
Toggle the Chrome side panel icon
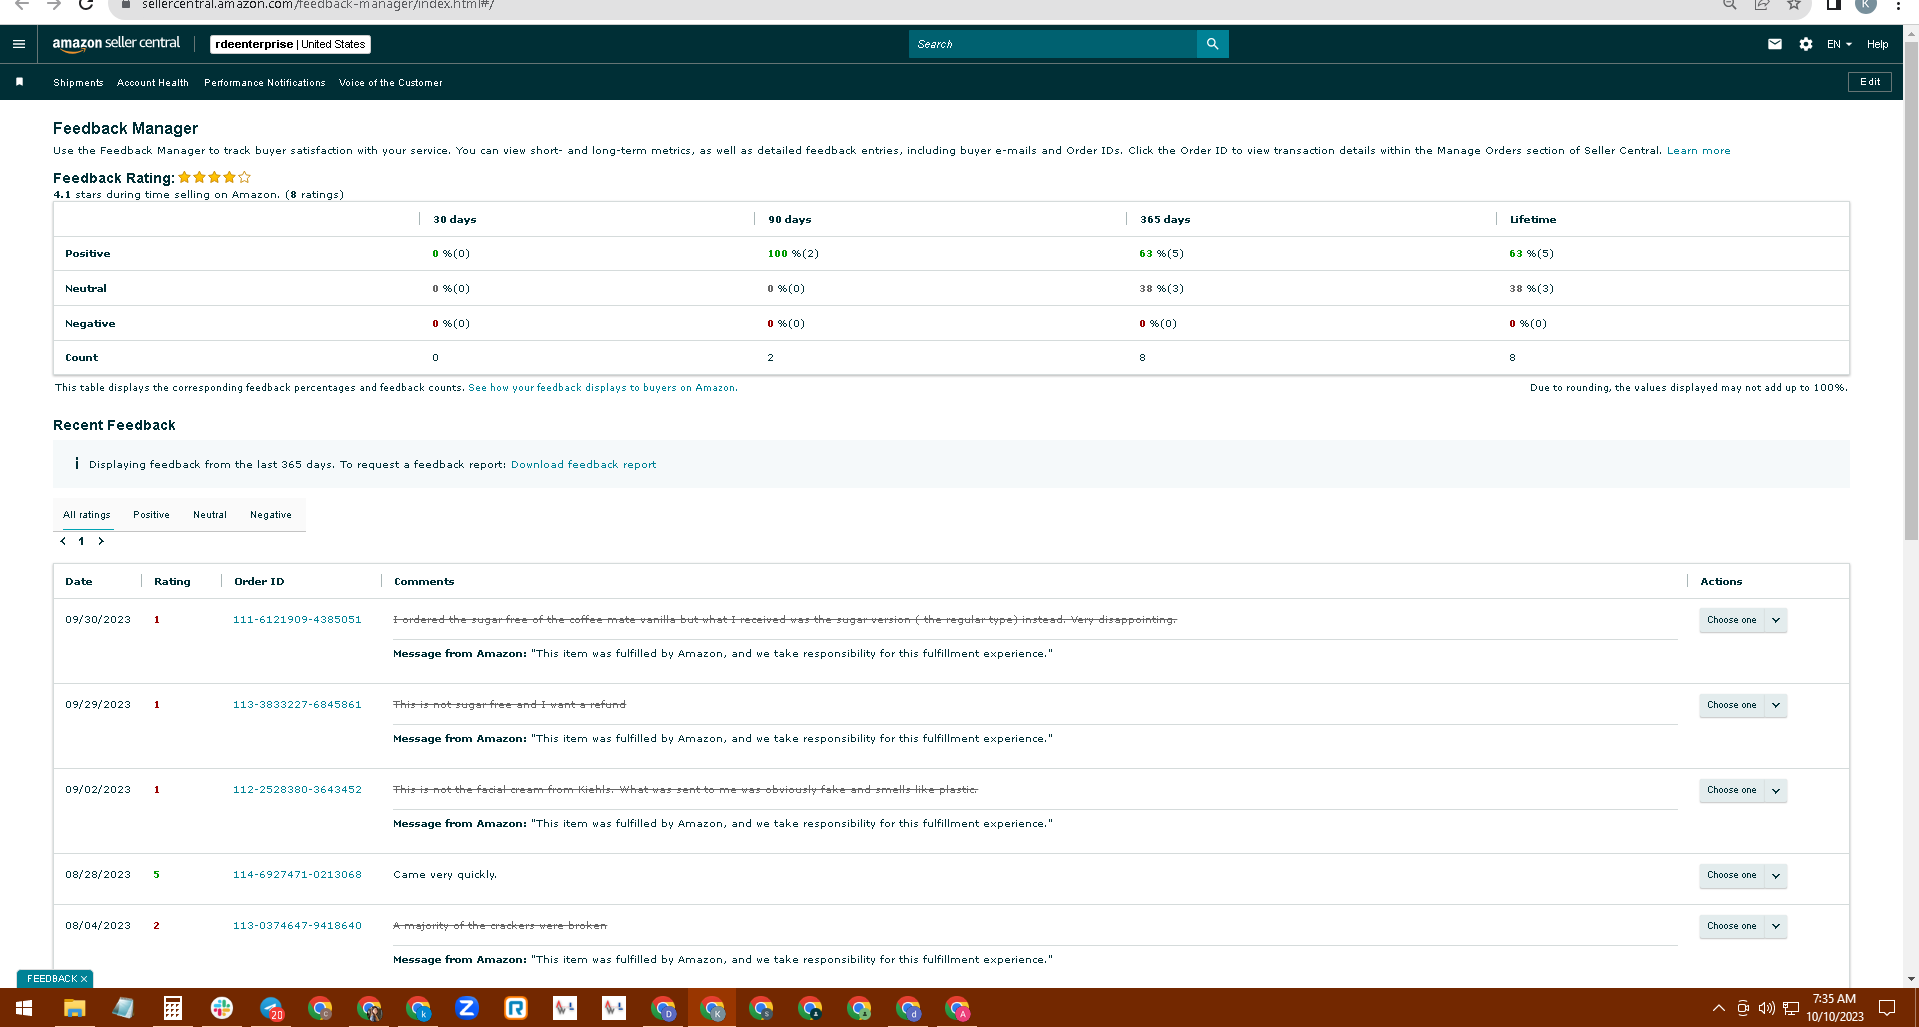1833,5
